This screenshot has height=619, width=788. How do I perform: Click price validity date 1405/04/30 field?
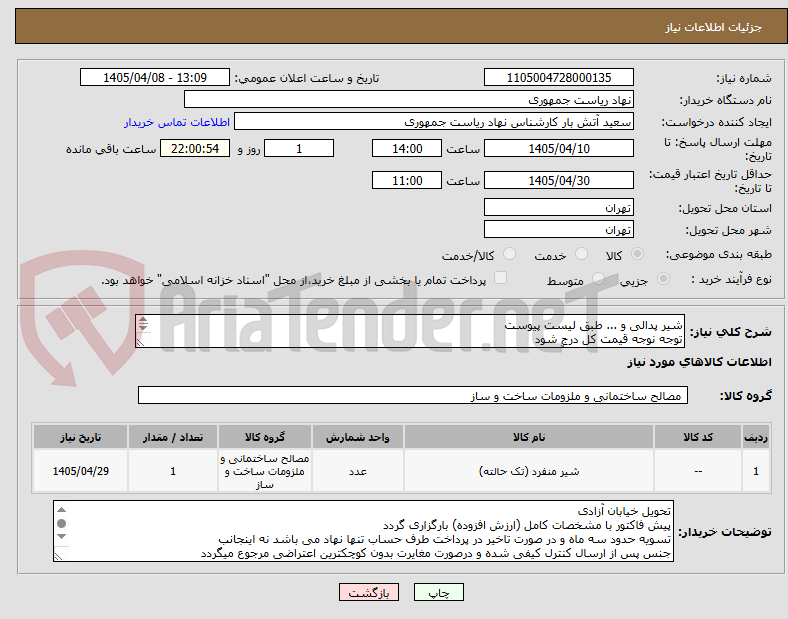(x=559, y=180)
